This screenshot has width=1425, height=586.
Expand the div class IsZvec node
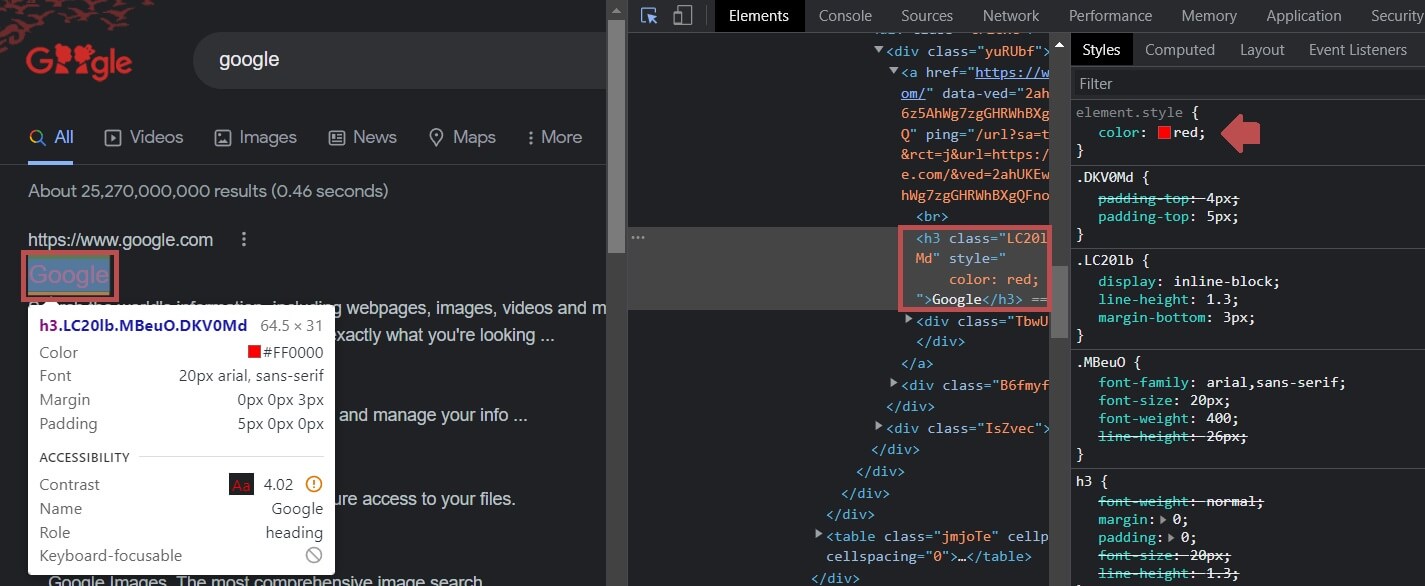pos(879,428)
